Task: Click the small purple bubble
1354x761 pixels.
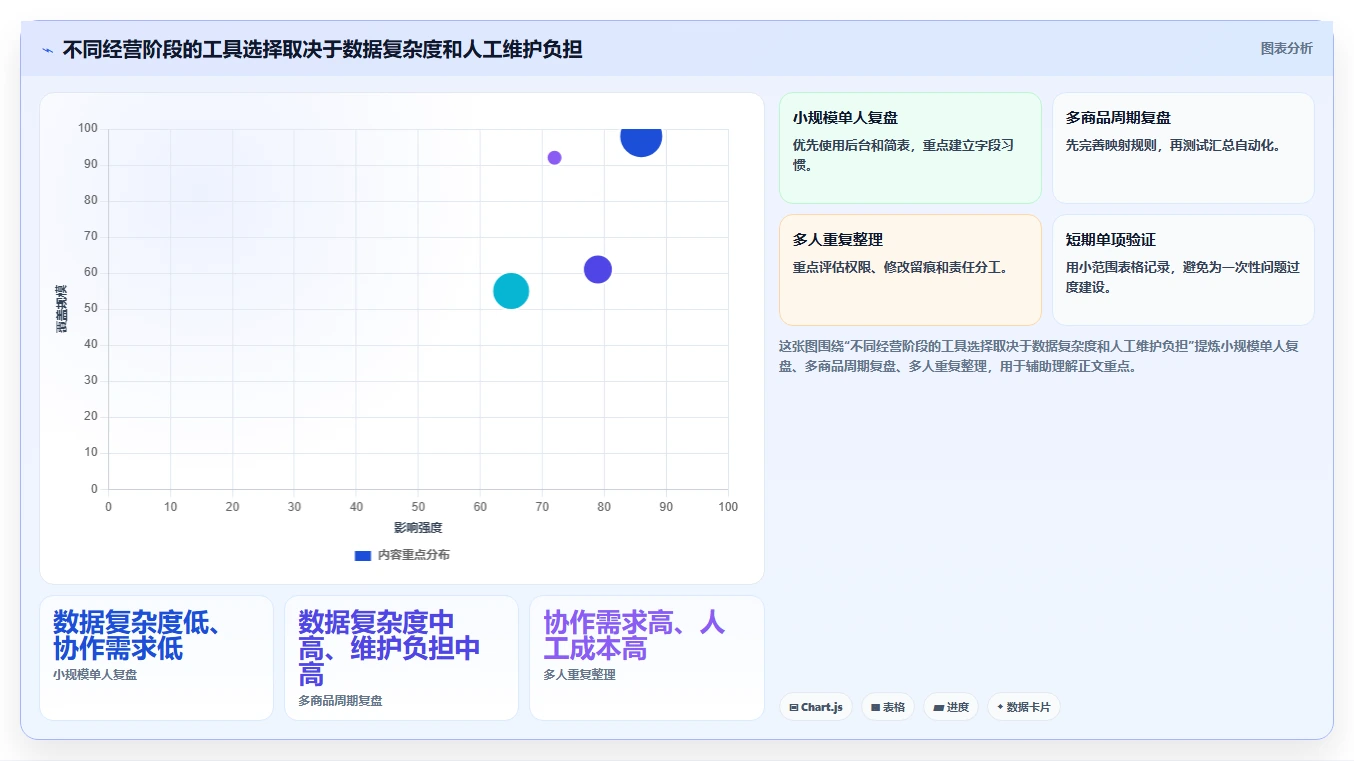Action: coord(554,158)
